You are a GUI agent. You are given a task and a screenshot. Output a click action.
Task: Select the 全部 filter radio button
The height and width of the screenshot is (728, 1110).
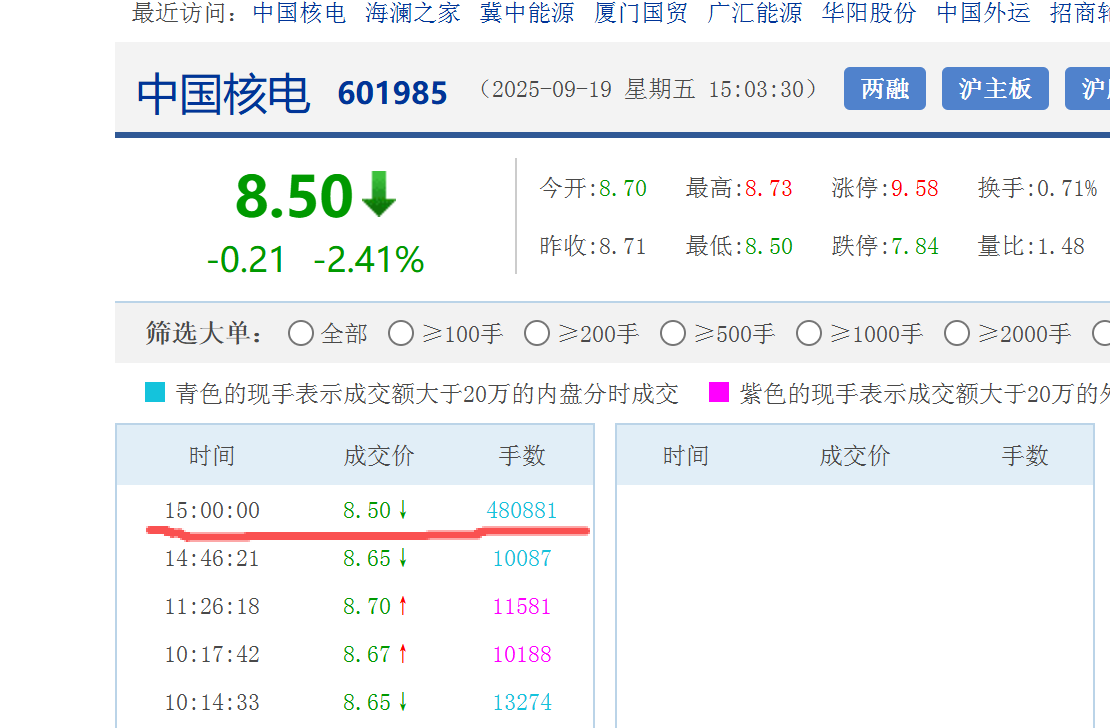[x=301, y=333]
